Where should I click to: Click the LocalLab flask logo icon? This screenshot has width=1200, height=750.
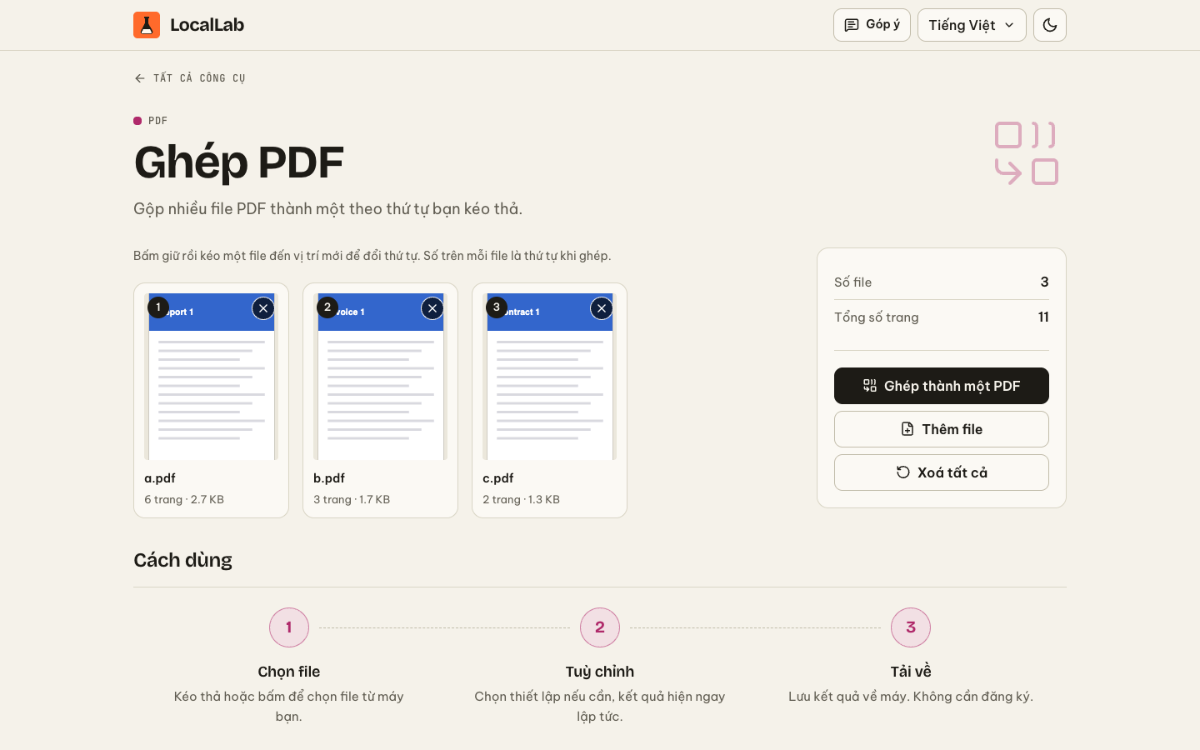point(146,25)
